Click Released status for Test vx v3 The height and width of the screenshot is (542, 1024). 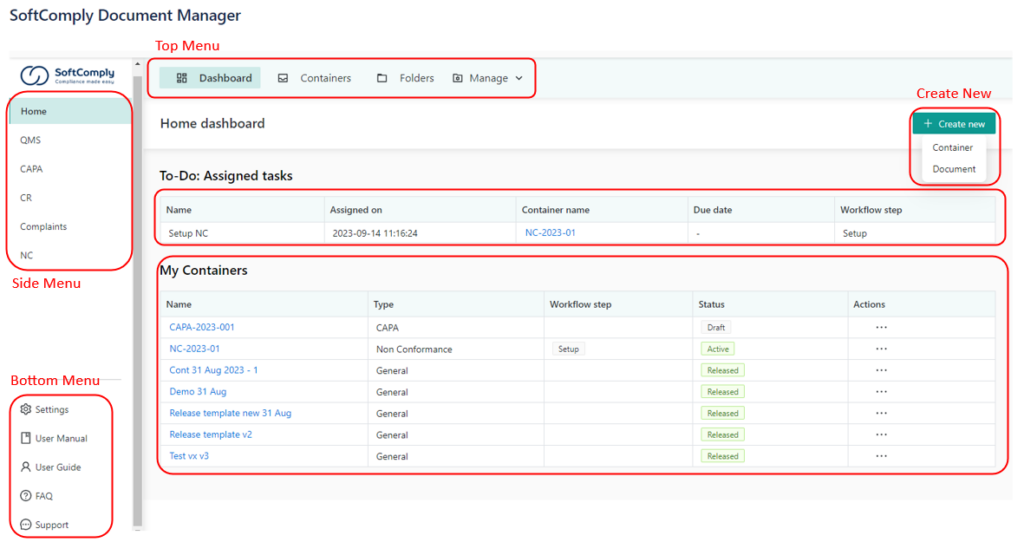[722, 456]
